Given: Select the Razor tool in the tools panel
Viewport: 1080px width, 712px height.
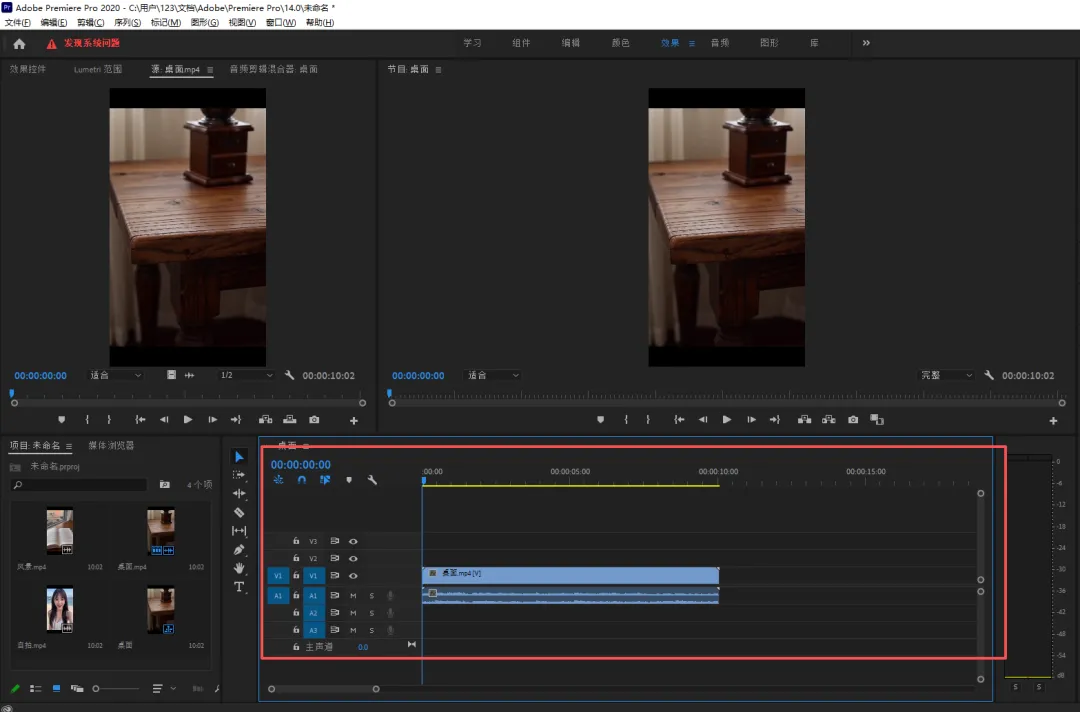Looking at the screenshot, I should click(x=239, y=512).
